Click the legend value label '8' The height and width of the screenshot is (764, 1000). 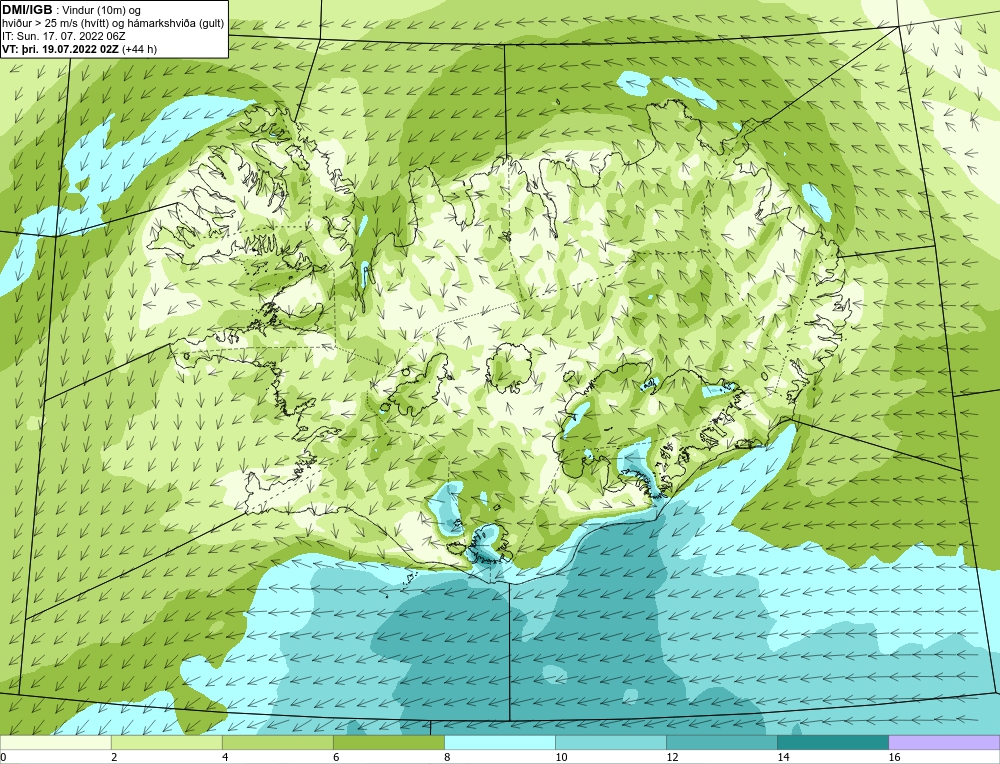(447, 757)
